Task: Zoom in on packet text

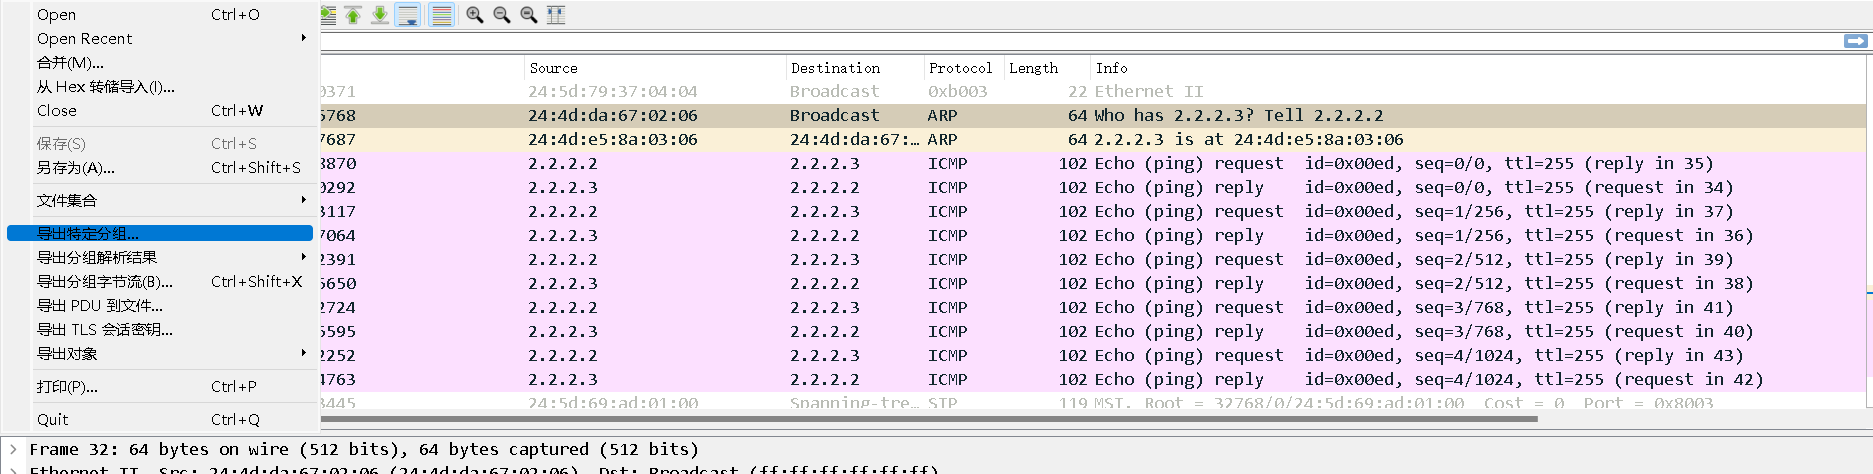Action: click(475, 15)
